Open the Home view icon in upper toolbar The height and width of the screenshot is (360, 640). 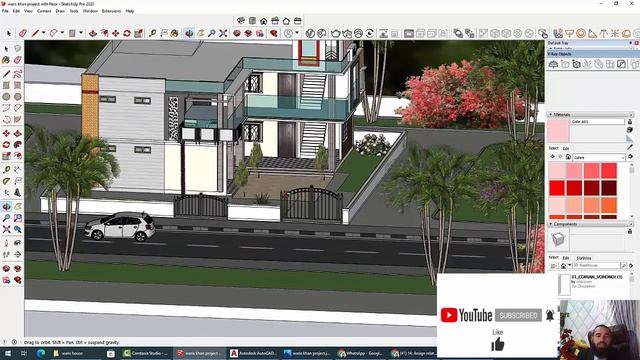click(264, 20)
